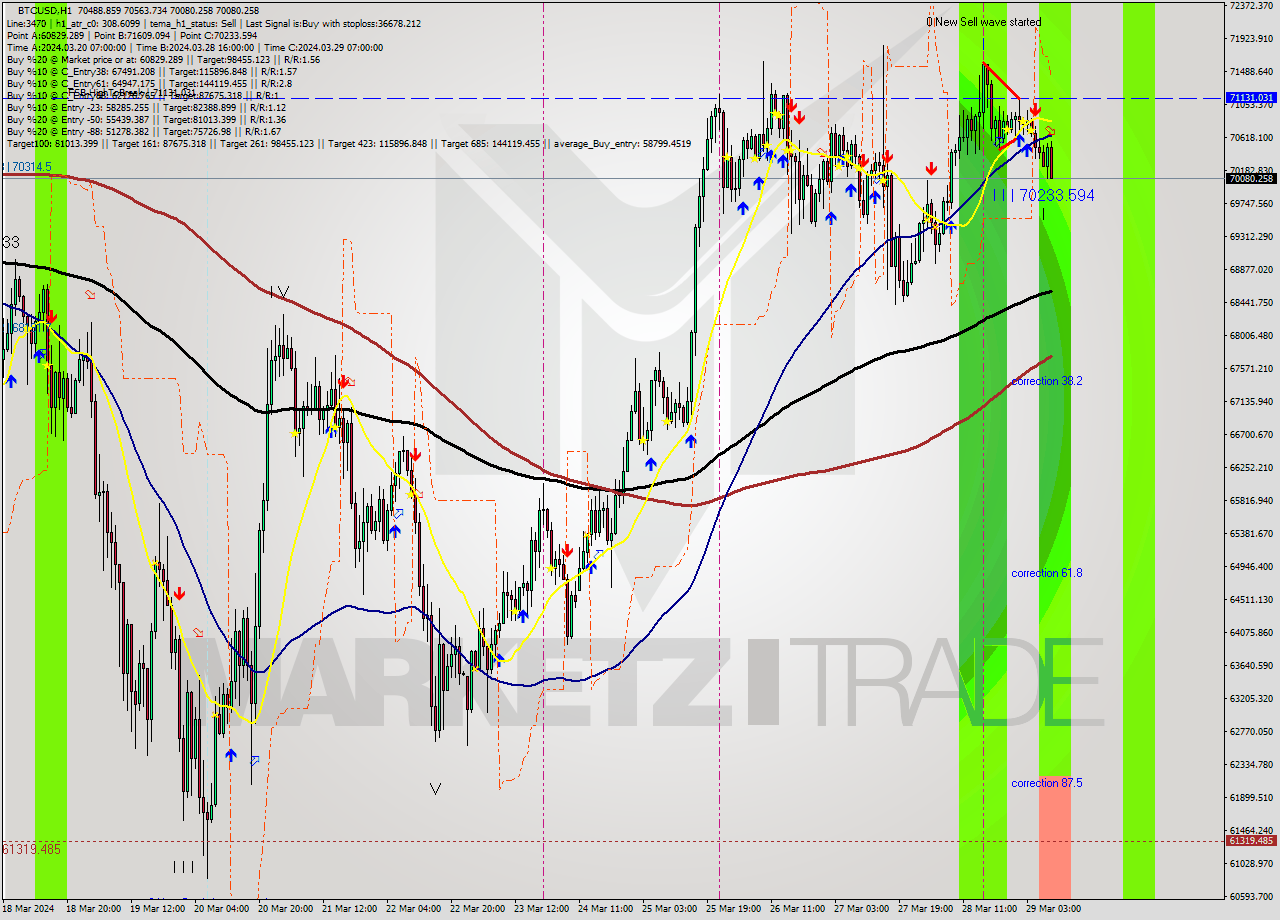Click the 71923.190 price axis value
1280x920 pixels.
click(x=1251, y=38)
